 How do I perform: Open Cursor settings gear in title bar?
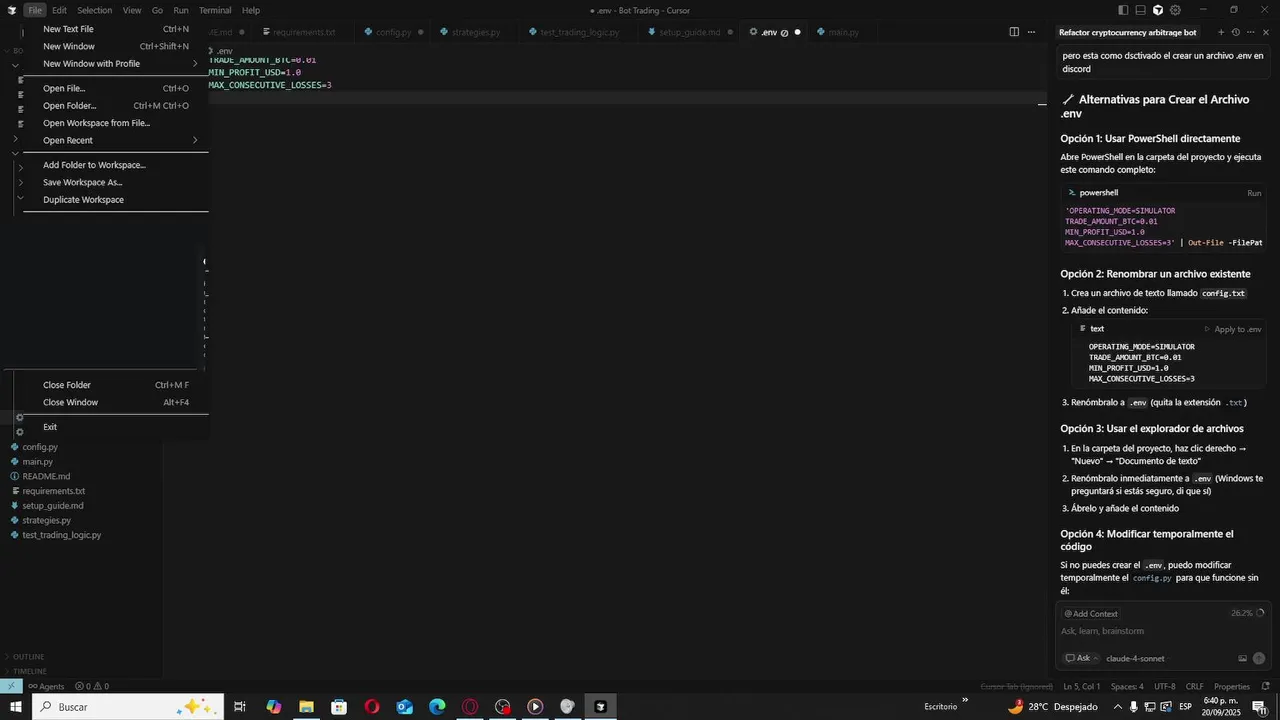pos(1175,10)
